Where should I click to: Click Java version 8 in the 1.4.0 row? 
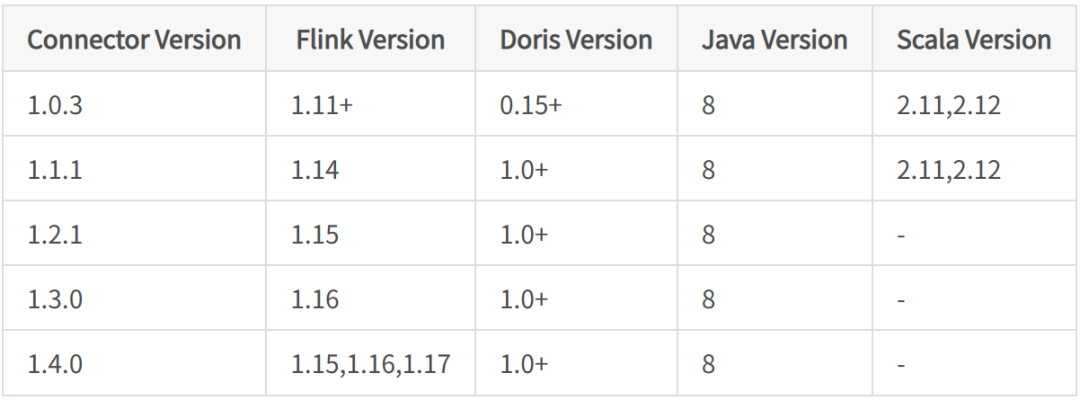708,363
